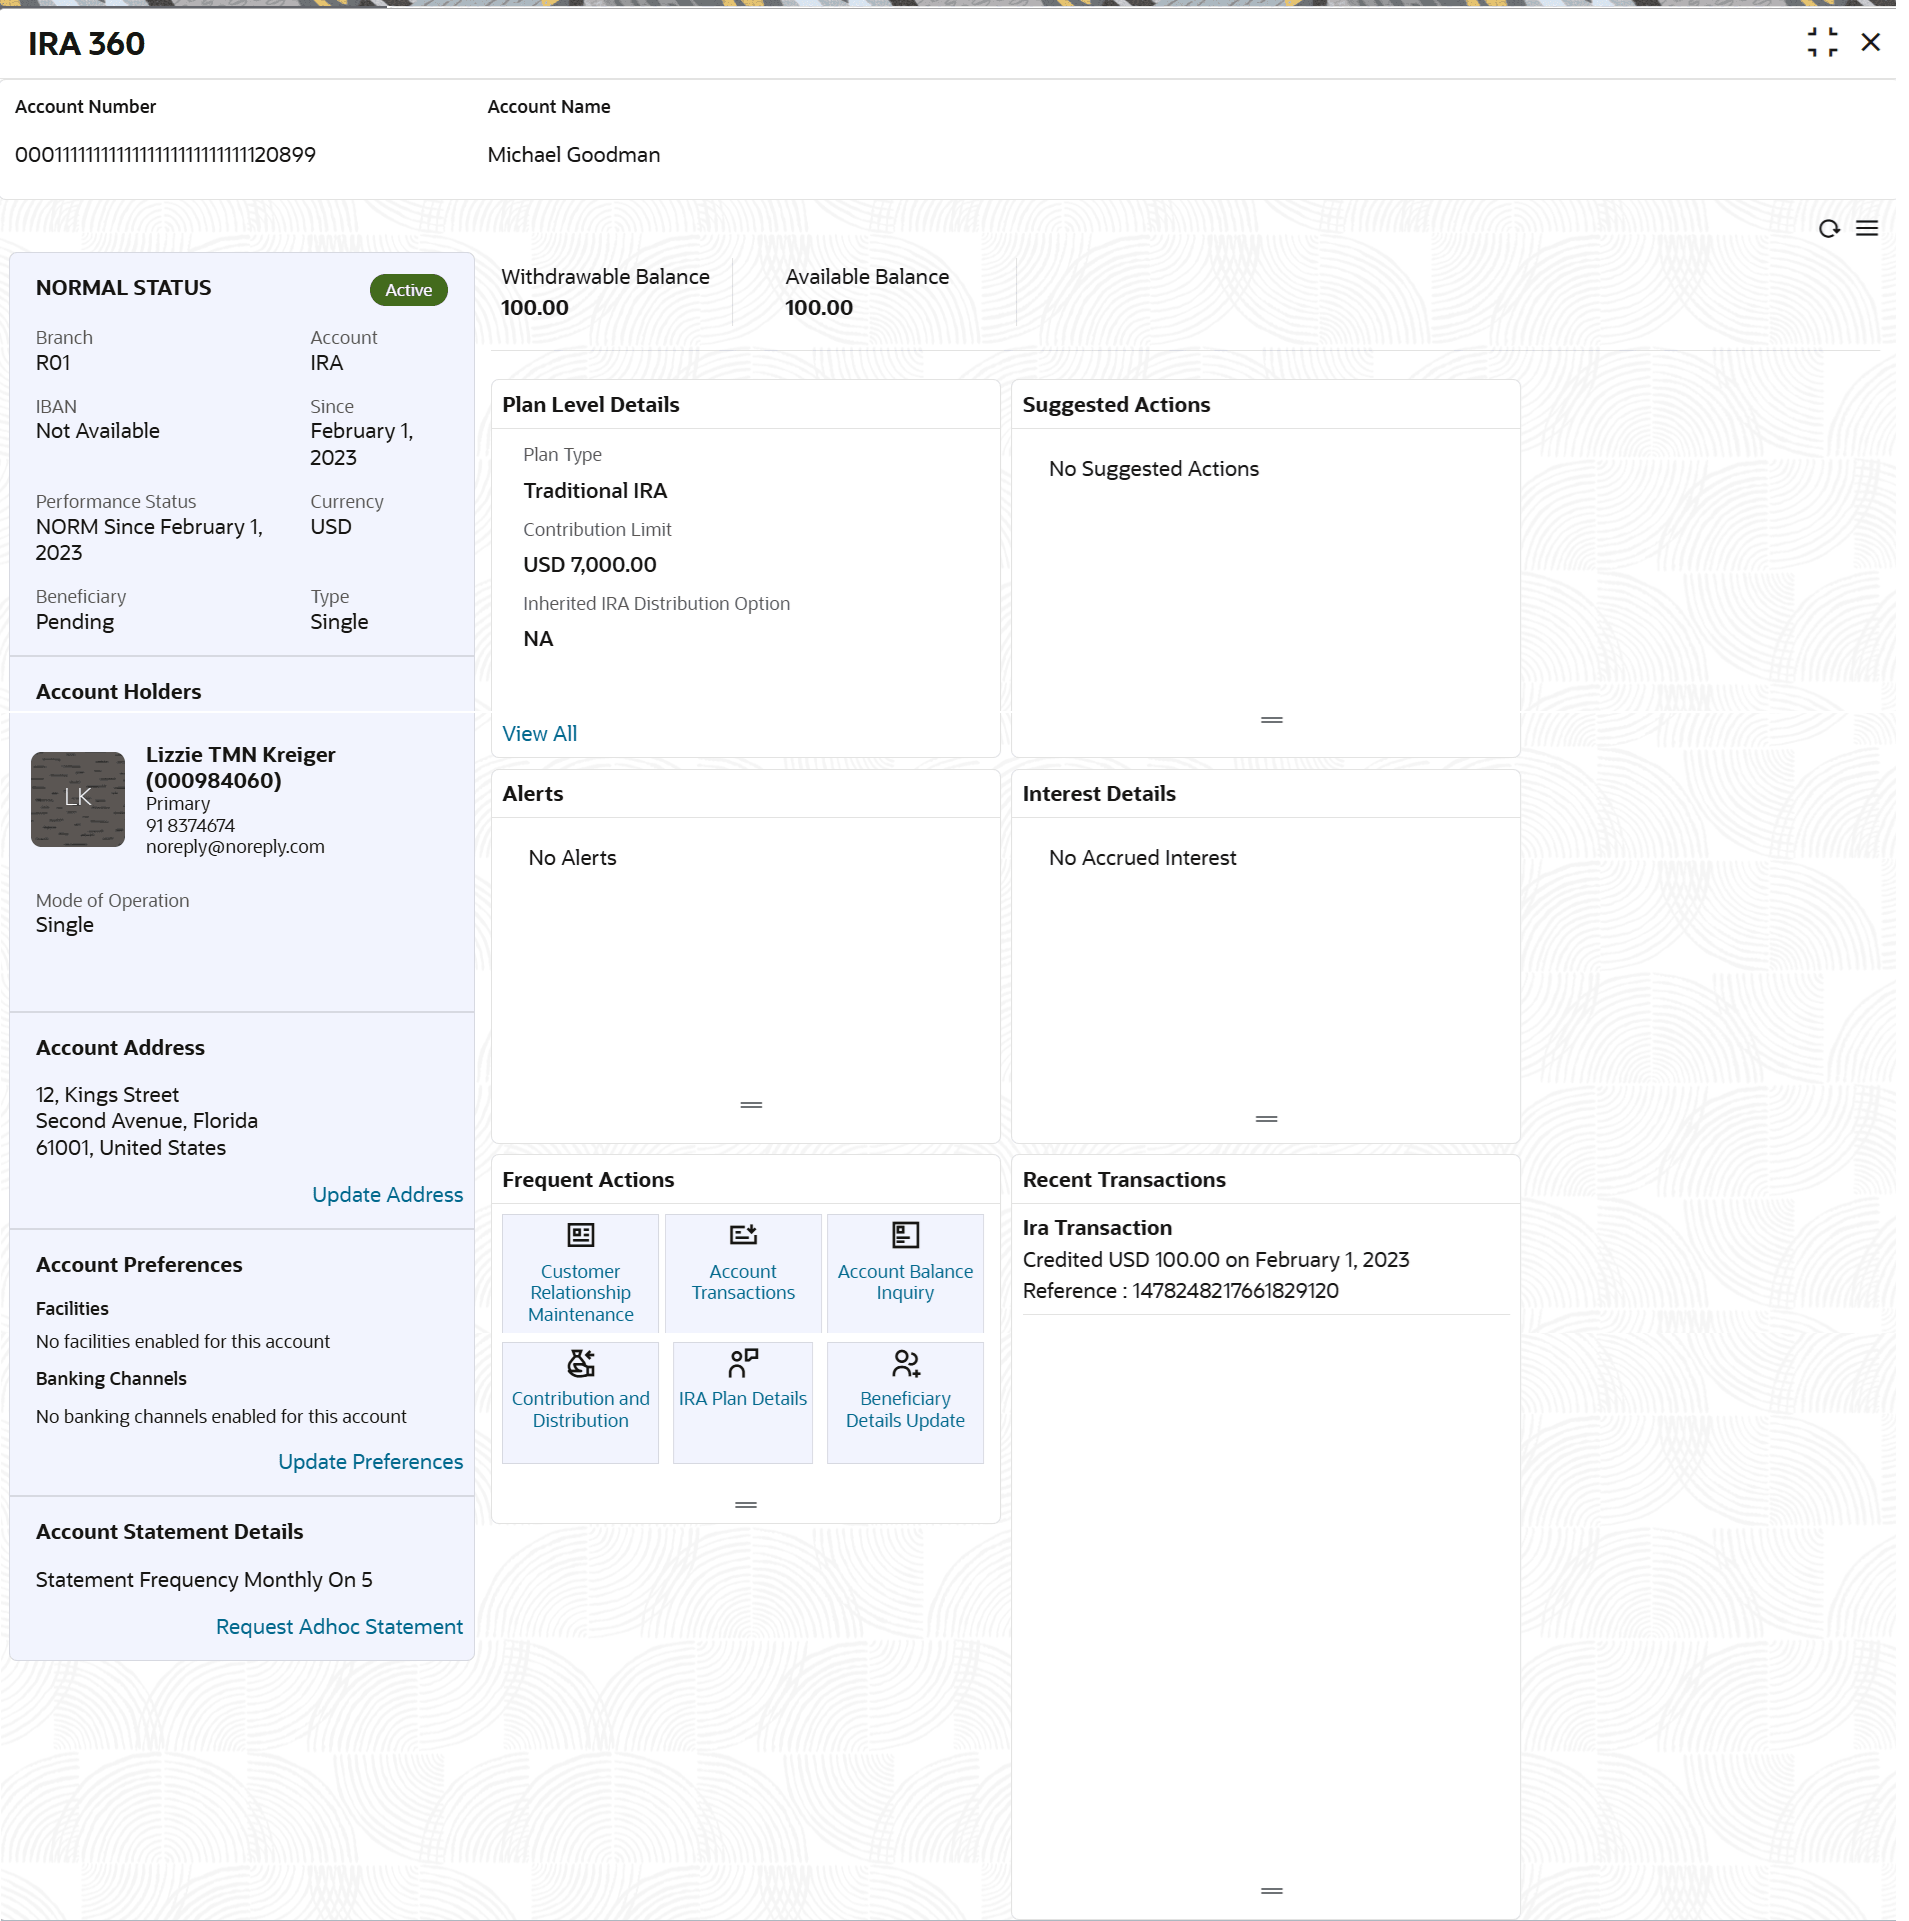1909x1921 pixels.
Task: Click the Beneficiary Details Update label
Action: pos(905,1410)
